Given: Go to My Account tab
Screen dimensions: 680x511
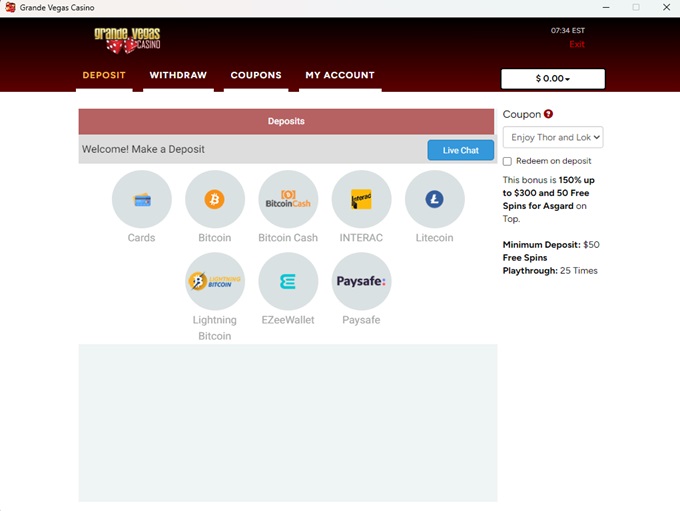Looking at the screenshot, I should pyautogui.click(x=340, y=75).
